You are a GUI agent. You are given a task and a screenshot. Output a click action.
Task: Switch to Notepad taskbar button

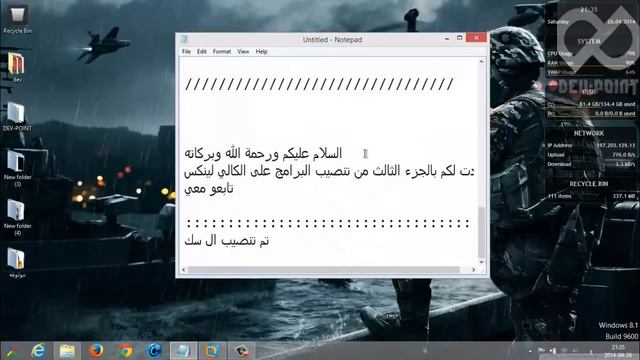coord(183,351)
